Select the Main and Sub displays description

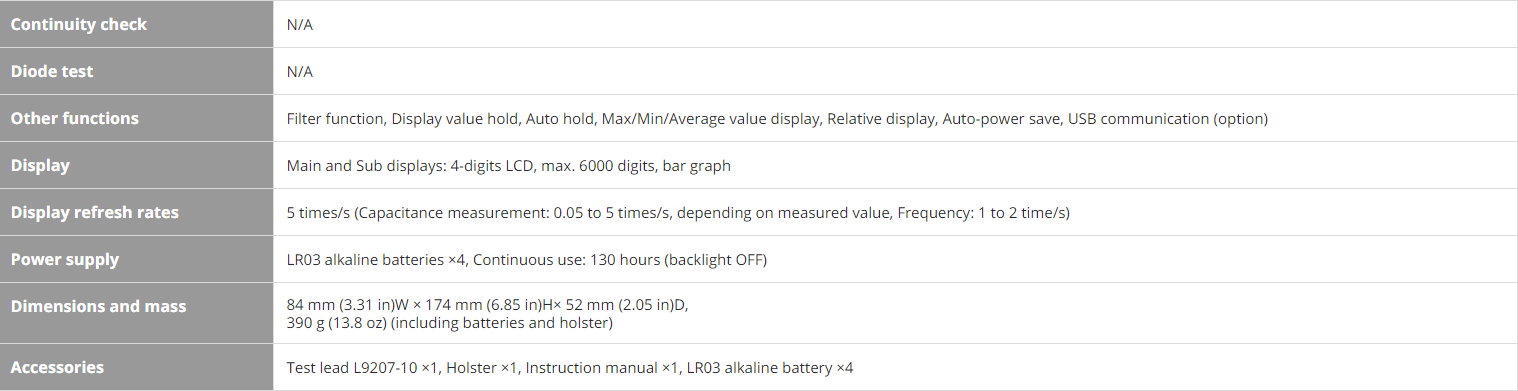pos(509,165)
